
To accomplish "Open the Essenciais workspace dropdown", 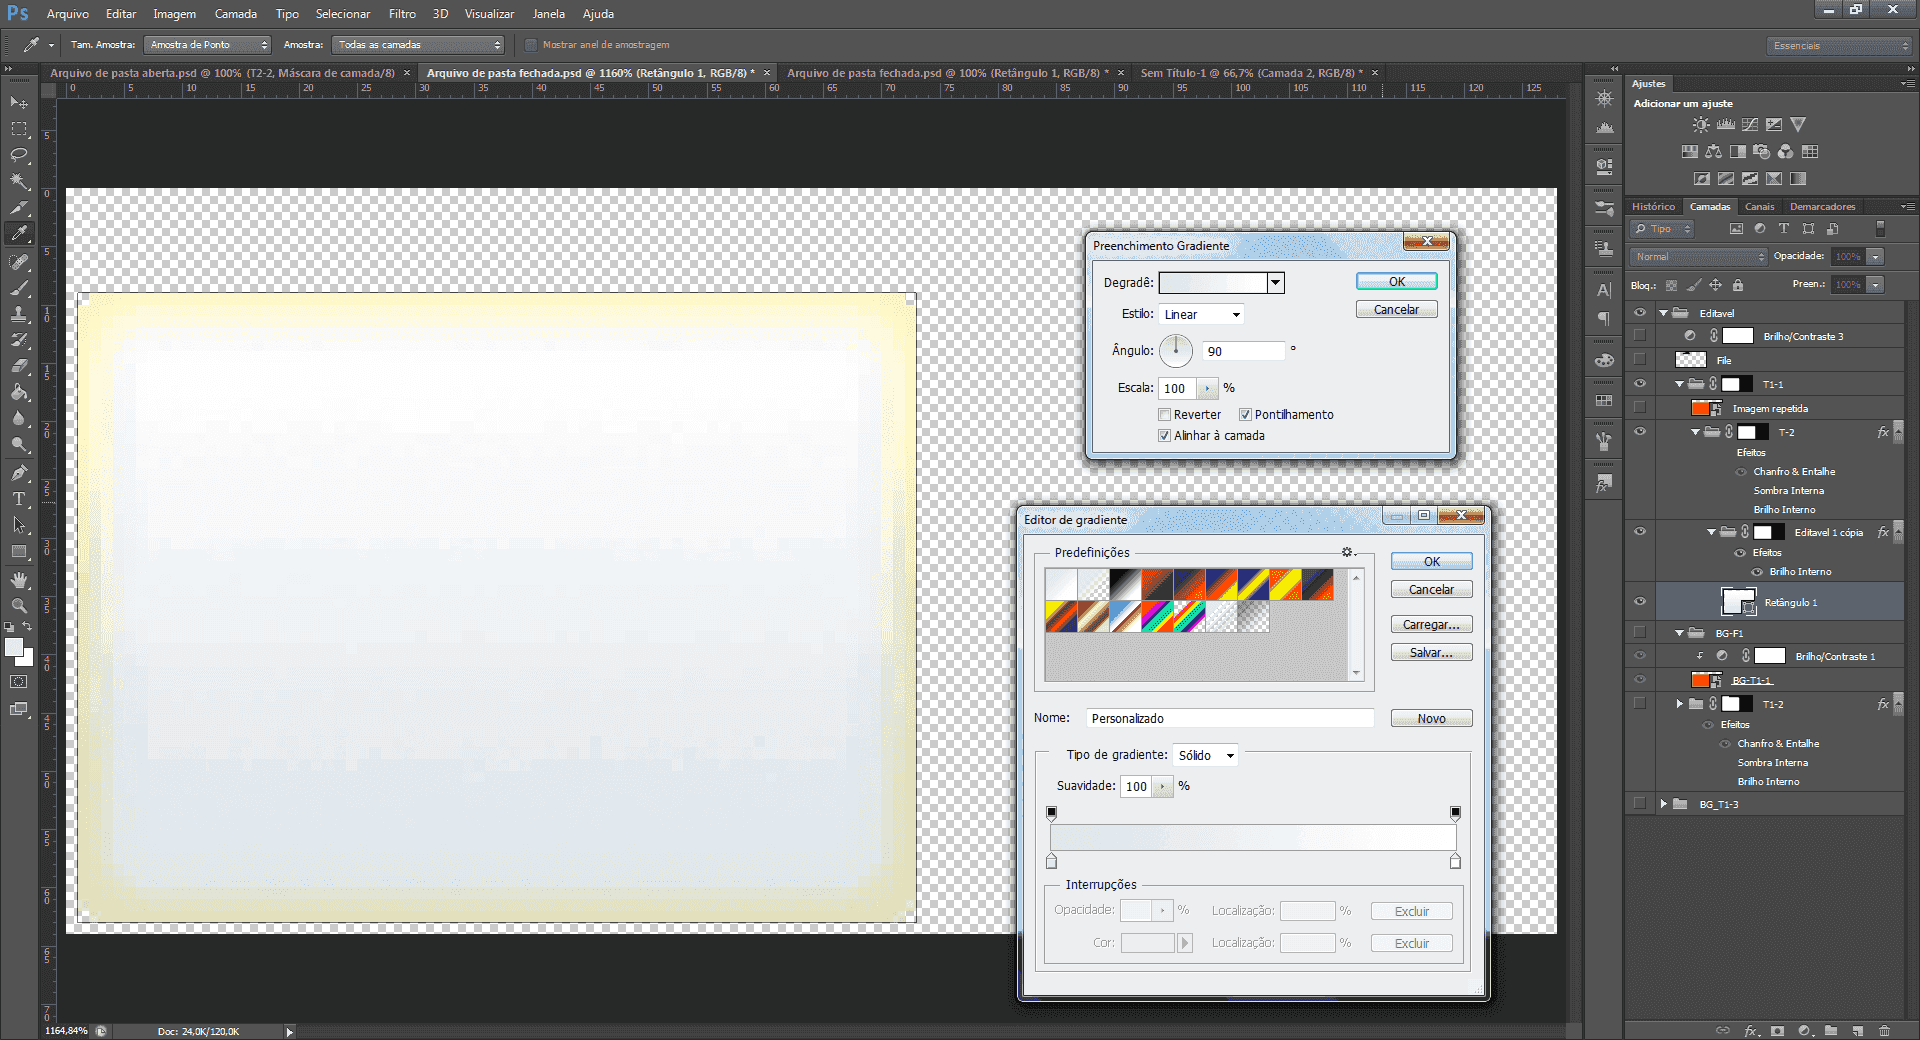I will tap(1839, 46).
